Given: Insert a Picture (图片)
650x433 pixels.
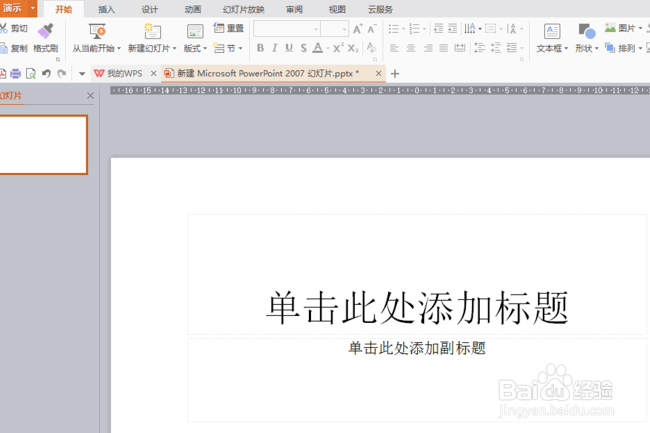Looking at the screenshot, I should point(623,28).
